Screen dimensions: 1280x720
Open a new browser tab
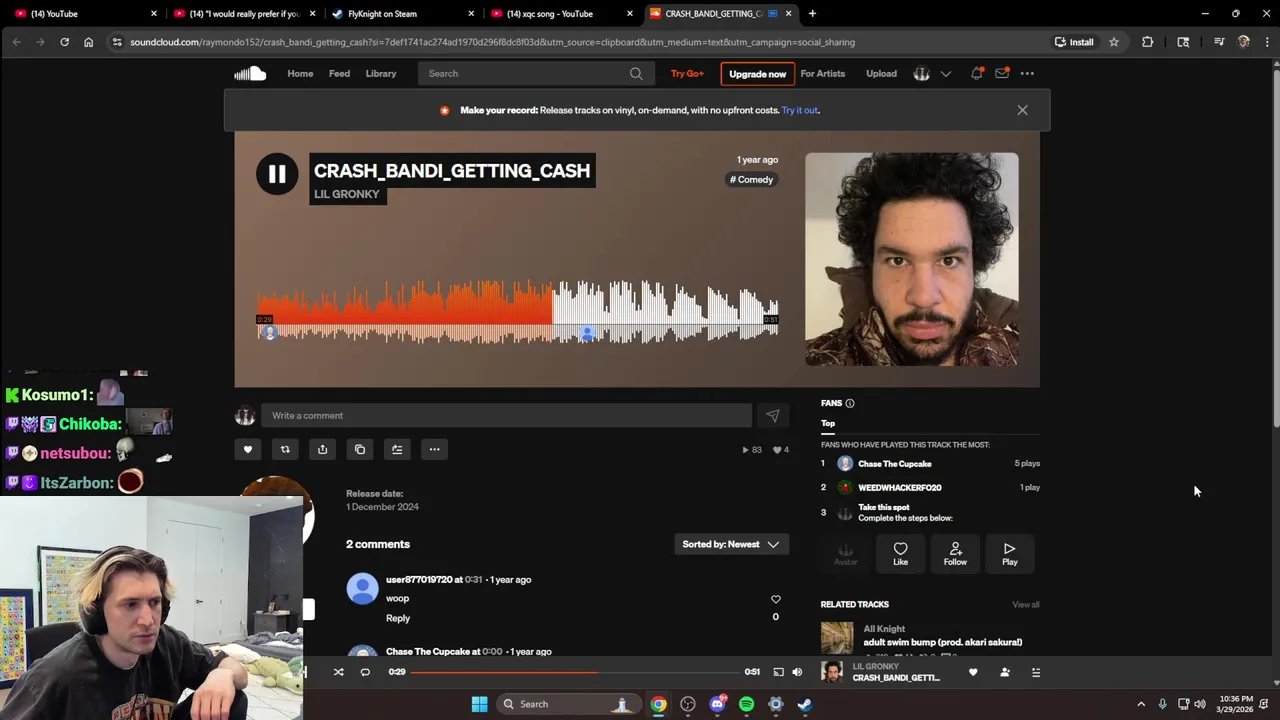[x=812, y=14]
